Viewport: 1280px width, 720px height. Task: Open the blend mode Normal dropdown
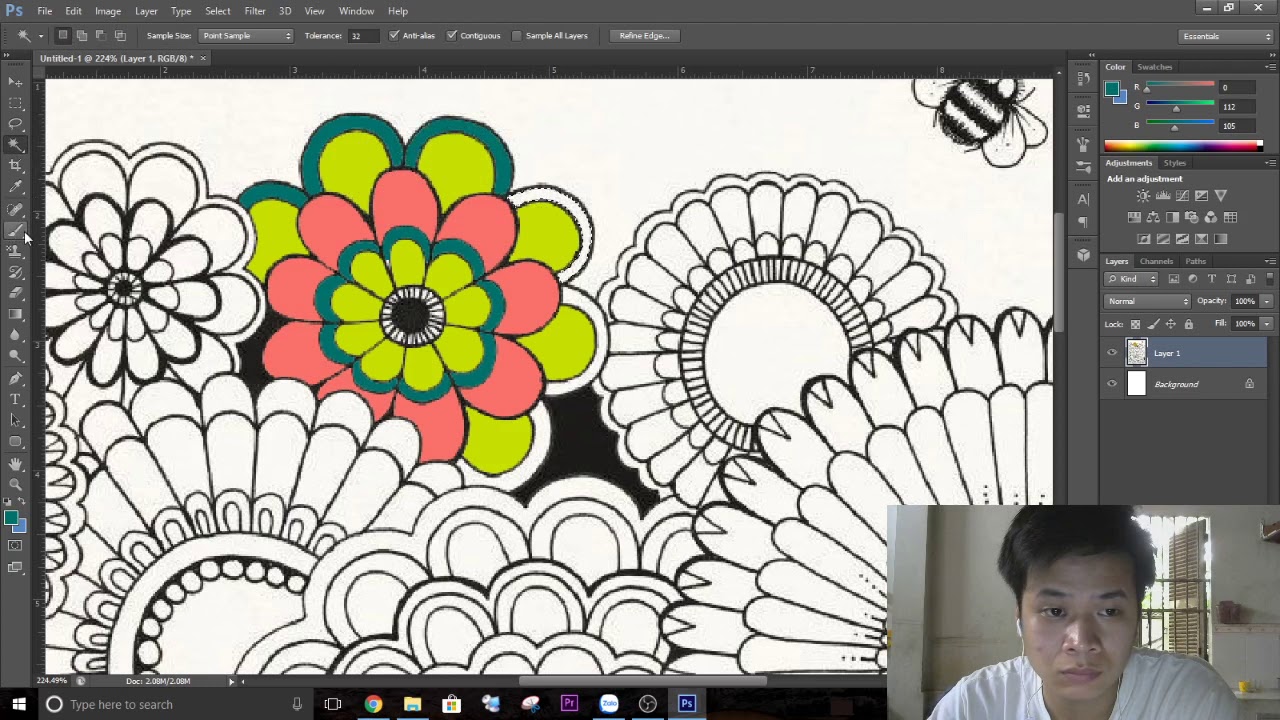(1148, 301)
